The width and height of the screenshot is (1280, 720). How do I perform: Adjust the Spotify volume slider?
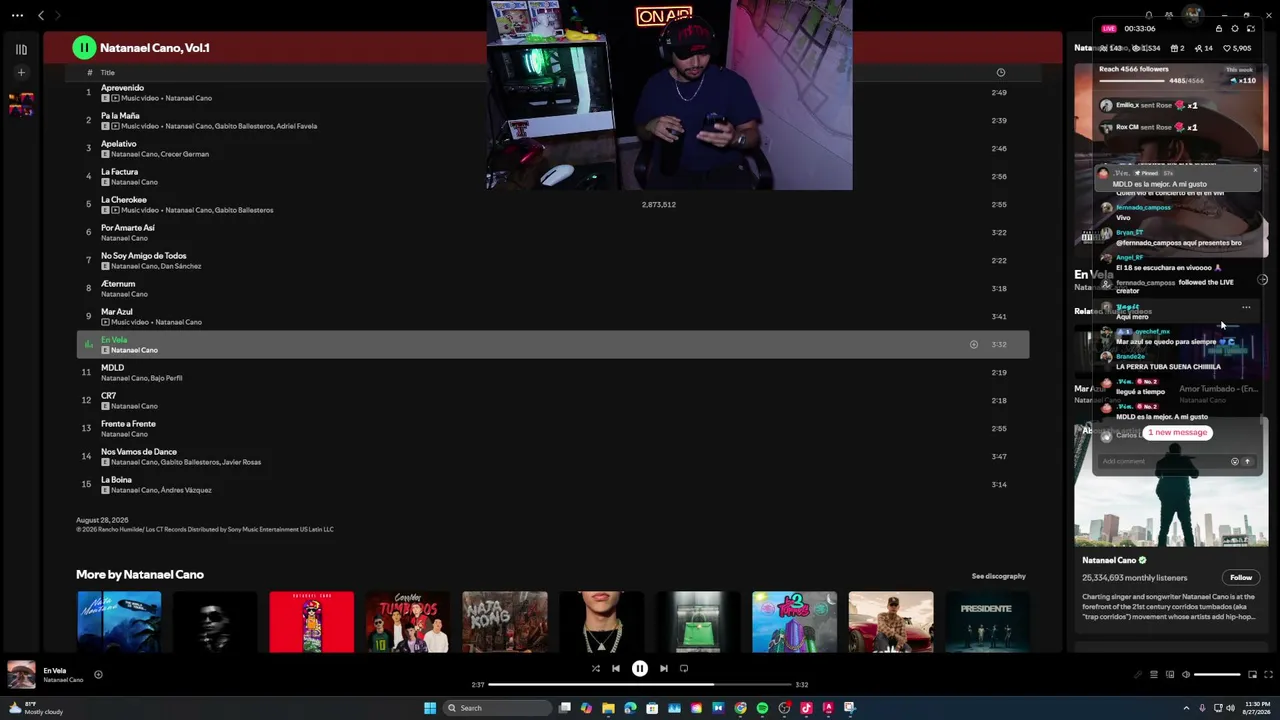click(x=1217, y=675)
